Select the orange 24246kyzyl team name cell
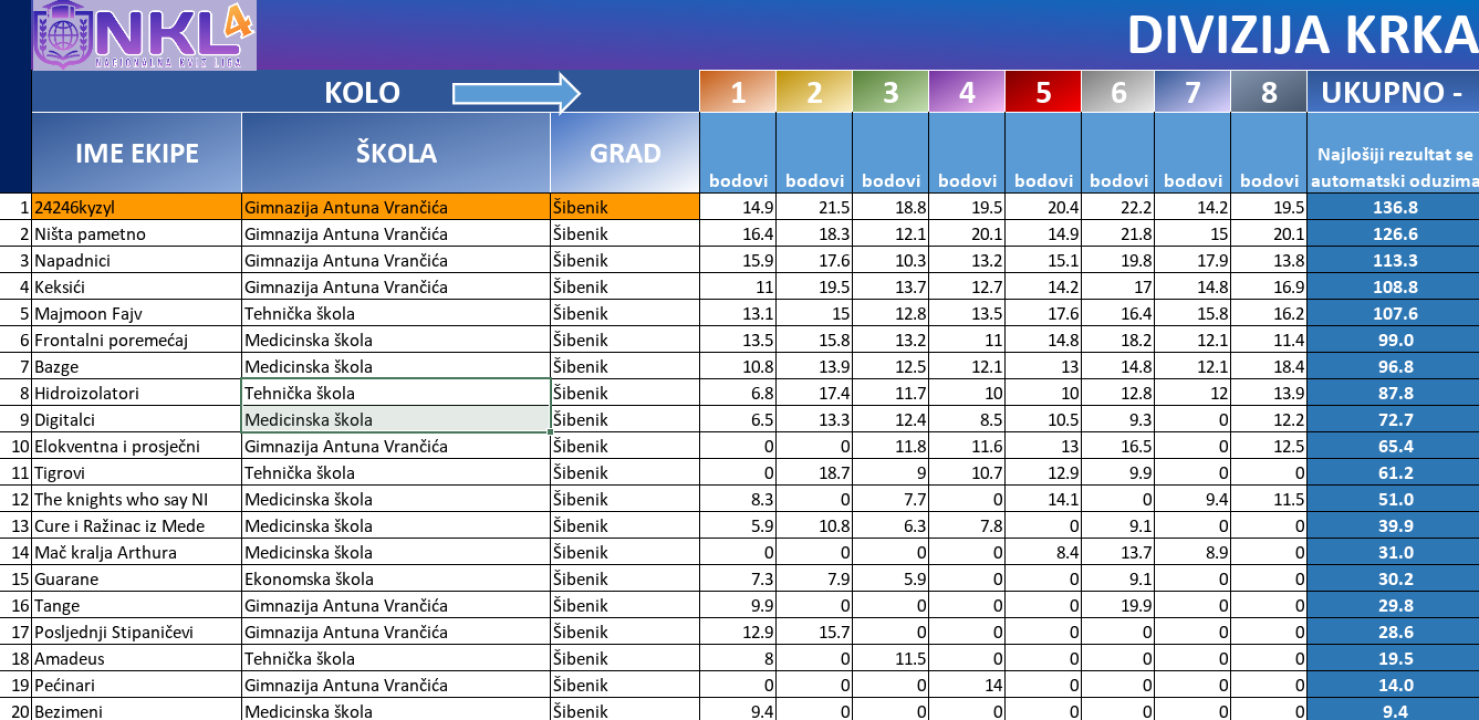1479x720 pixels. 137,207
